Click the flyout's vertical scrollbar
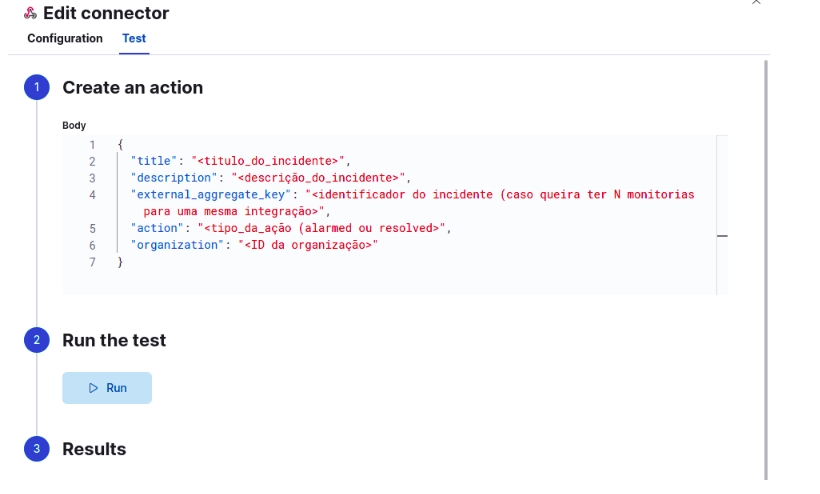Viewport: 820px width, 494px height. coord(767,250)
